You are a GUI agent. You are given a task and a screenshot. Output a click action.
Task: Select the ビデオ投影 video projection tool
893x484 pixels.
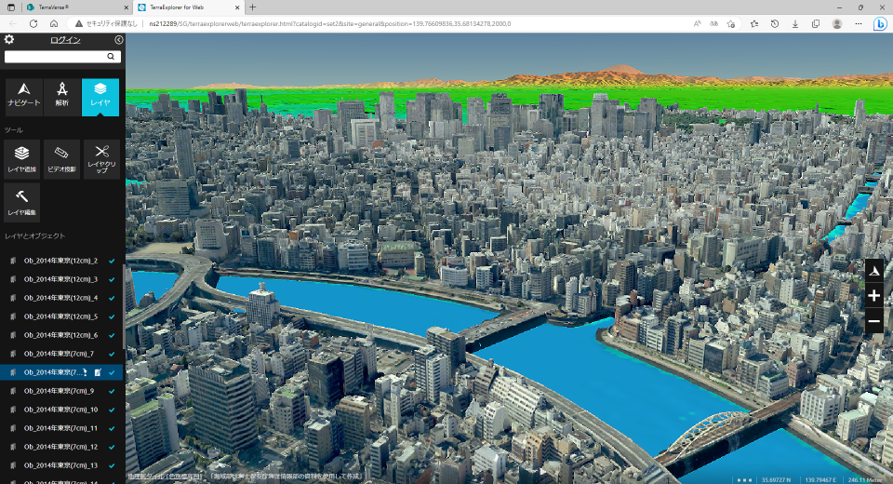click(x=62, y=159)
